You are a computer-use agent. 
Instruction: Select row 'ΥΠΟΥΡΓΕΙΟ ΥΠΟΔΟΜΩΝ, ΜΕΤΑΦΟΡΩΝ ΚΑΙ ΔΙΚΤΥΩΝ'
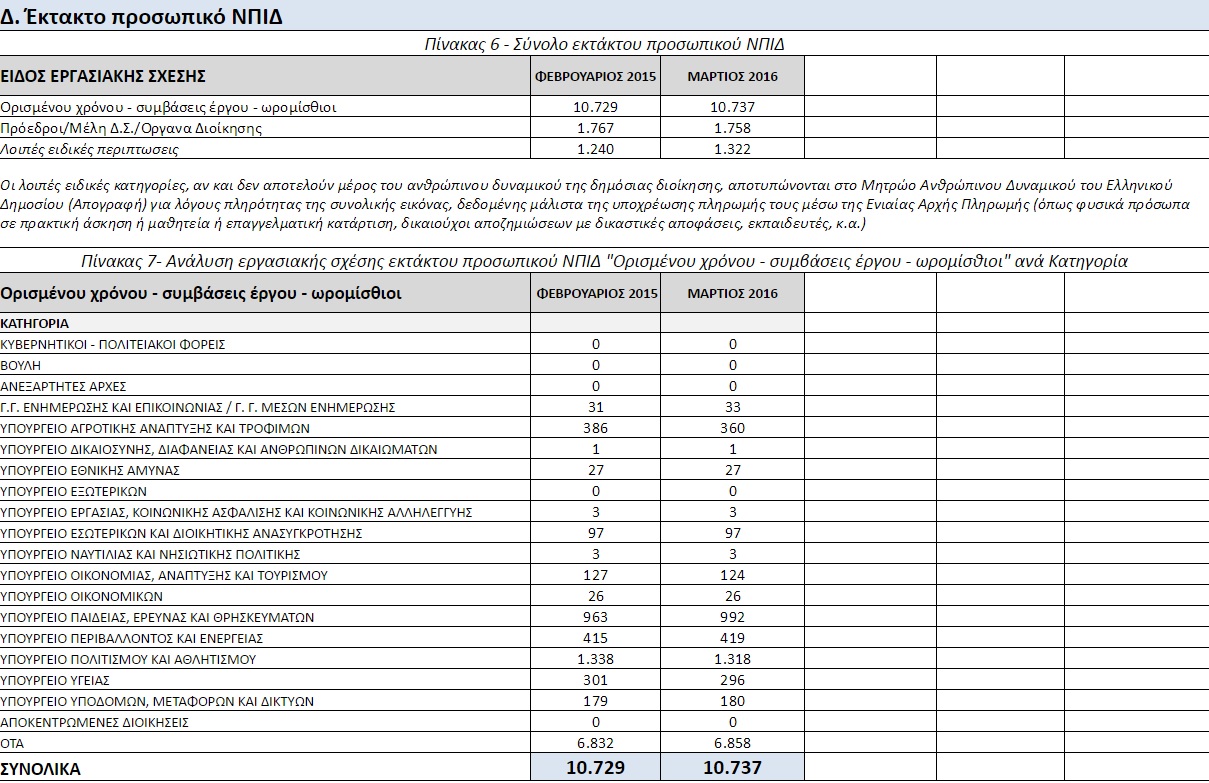click(157, 701)
